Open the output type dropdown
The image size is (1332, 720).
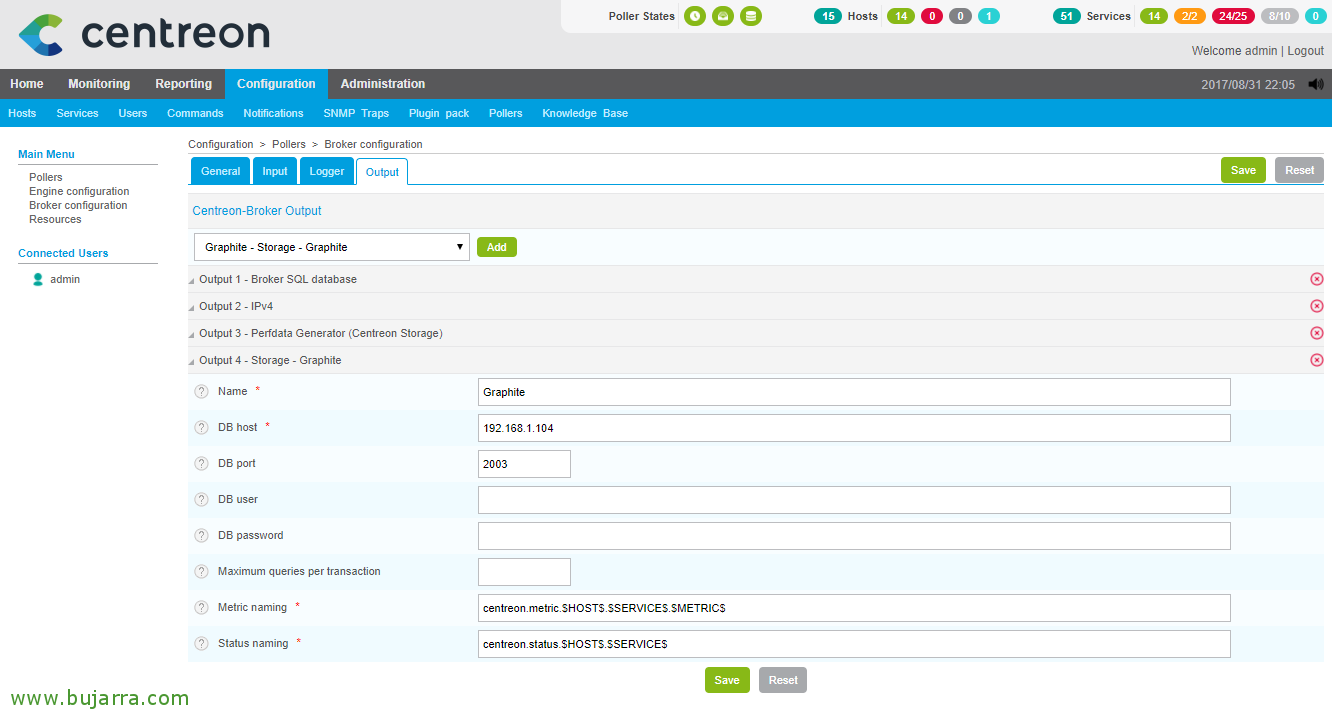(332, 247)
